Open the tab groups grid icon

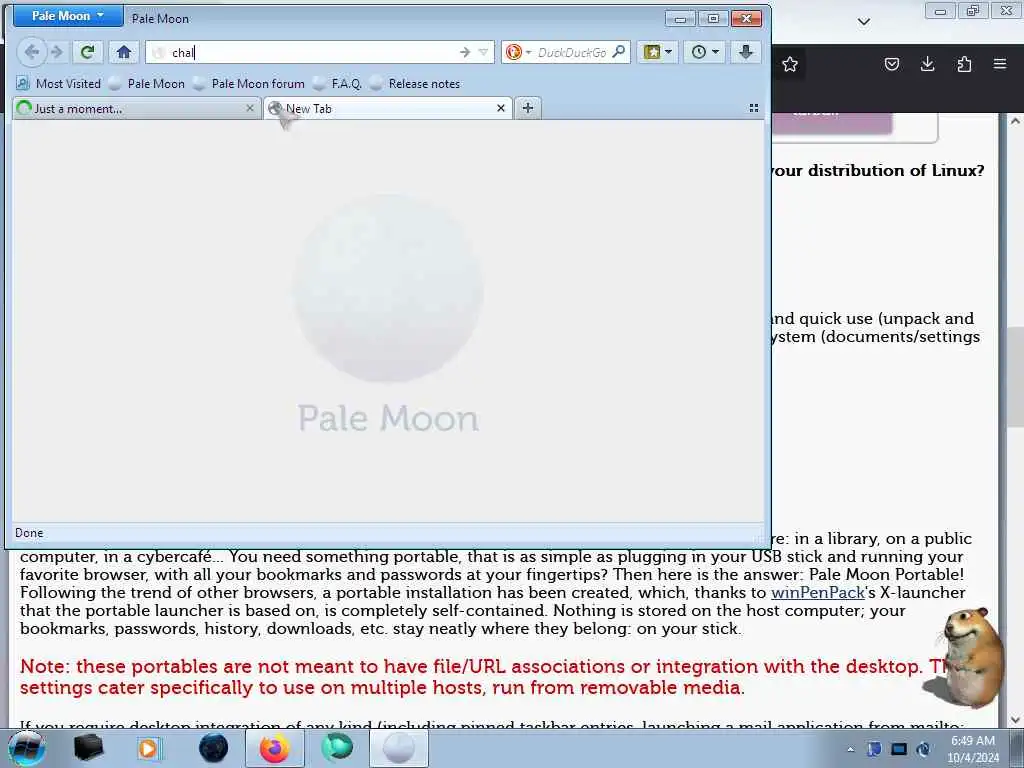pyautogui.click(x=754, y=108)
